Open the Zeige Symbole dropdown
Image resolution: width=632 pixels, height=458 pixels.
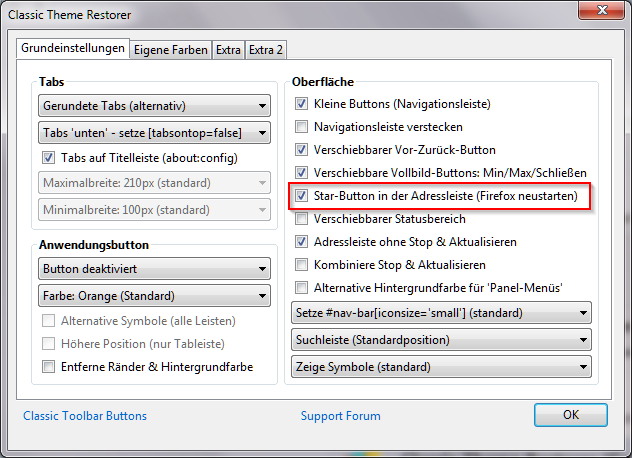point(441,367)
